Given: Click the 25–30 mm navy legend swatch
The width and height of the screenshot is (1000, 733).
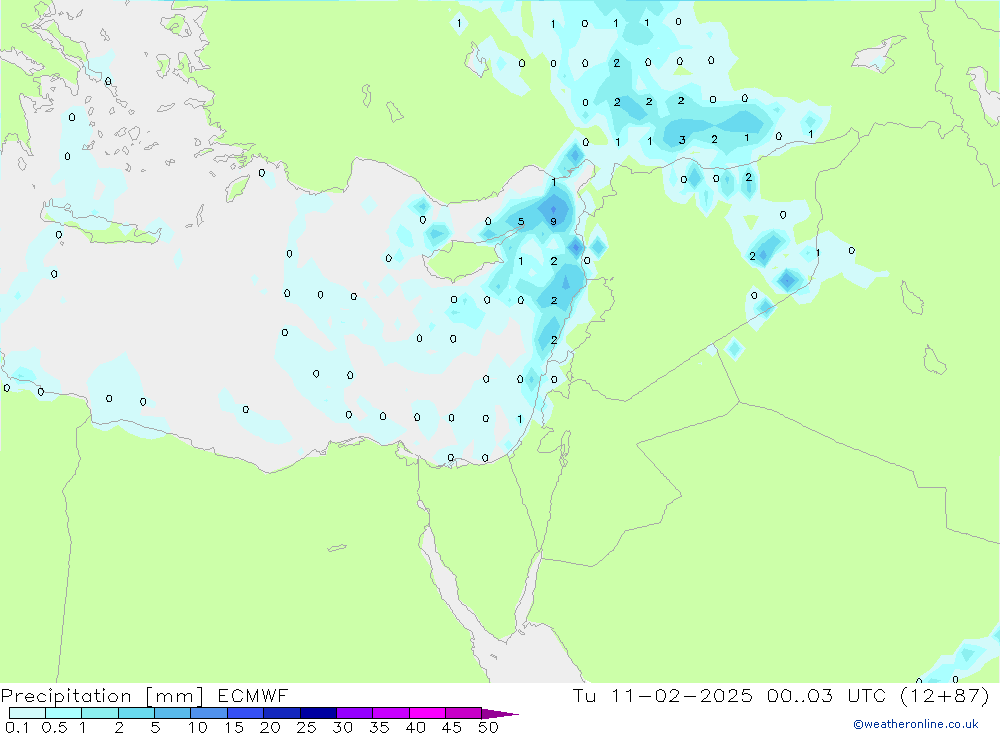Looking at the screenshot, I should coord(318,713).
